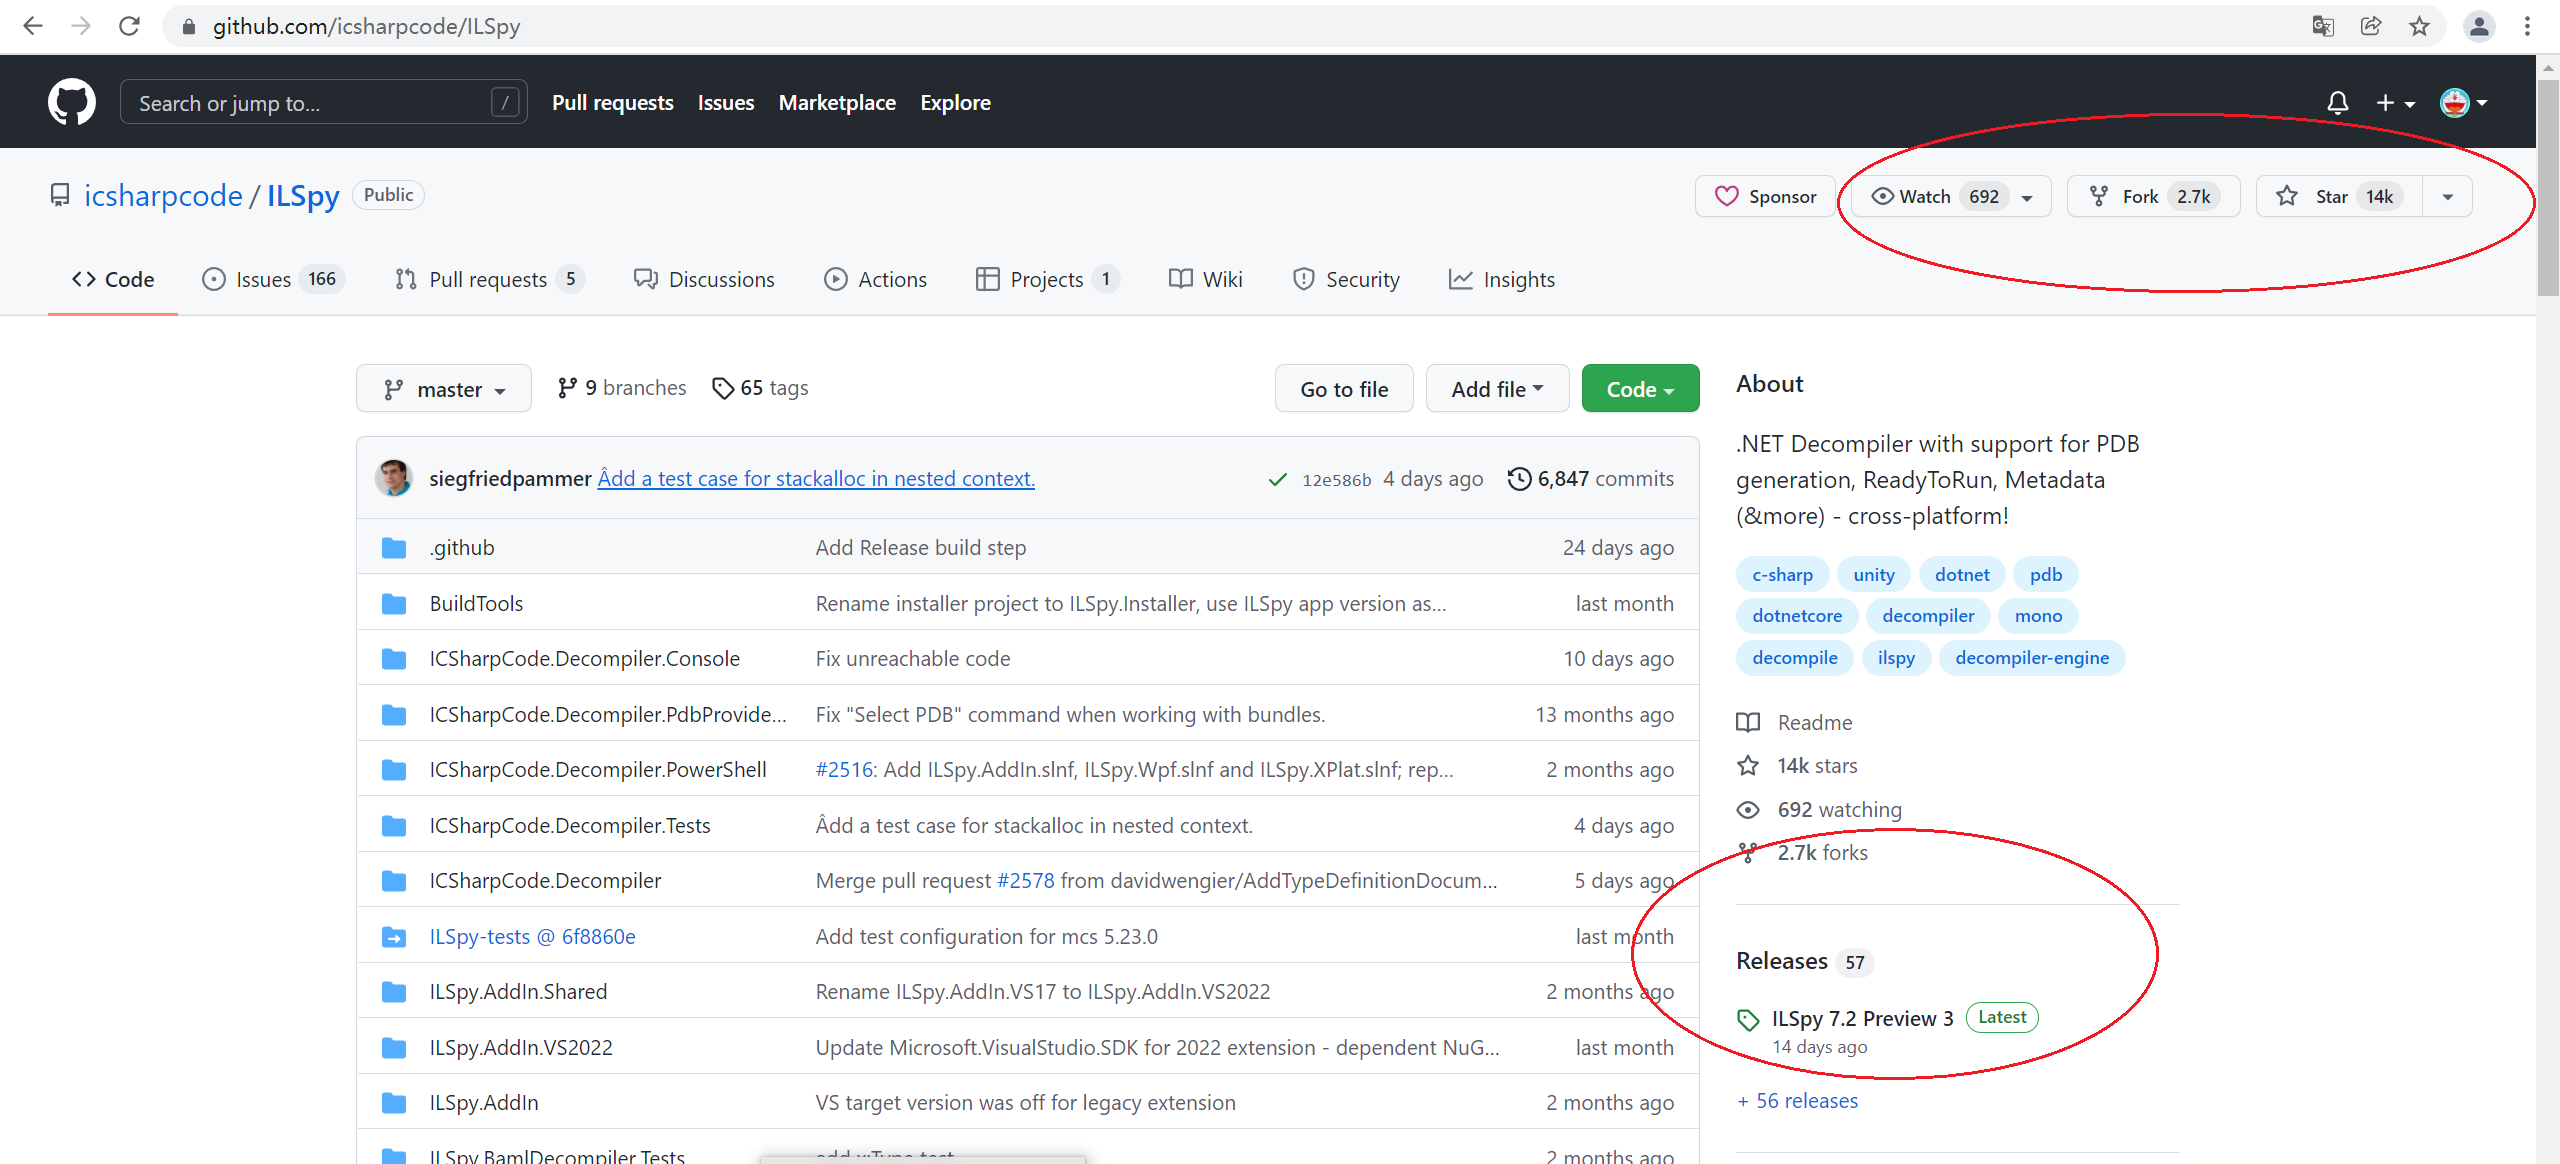The image size is (2560, 1164).
Task: Open the Watch 692 dropdown
Action: [1951, 196]
